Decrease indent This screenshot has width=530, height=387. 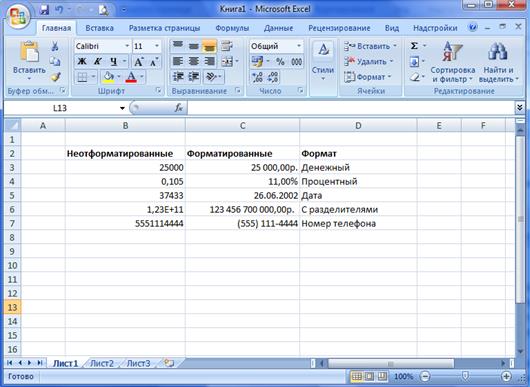(x=178, y=77)
